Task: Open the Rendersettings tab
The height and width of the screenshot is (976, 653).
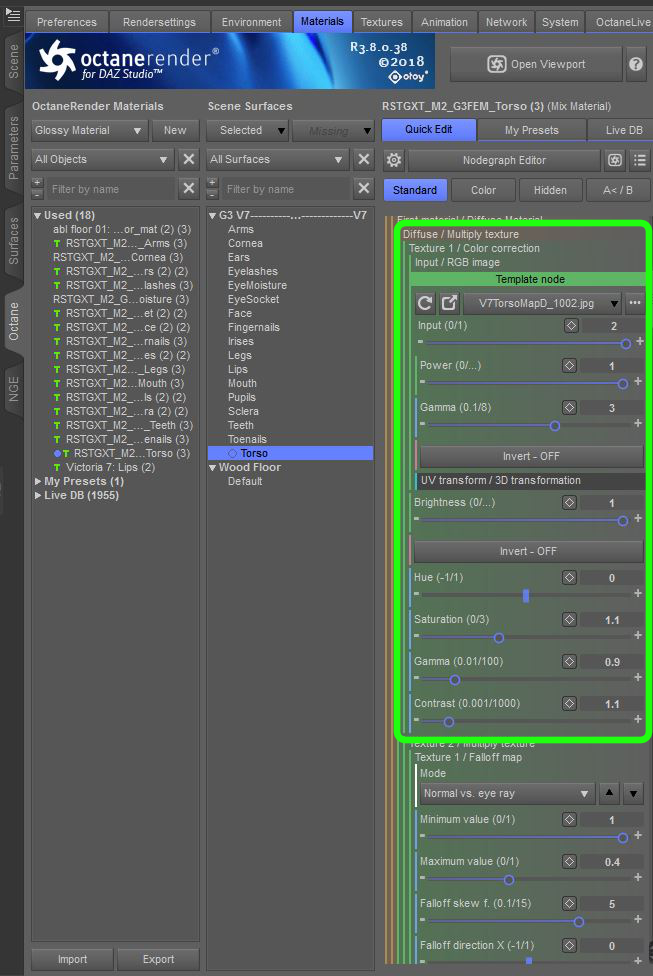Action: [x=159, y=22]
